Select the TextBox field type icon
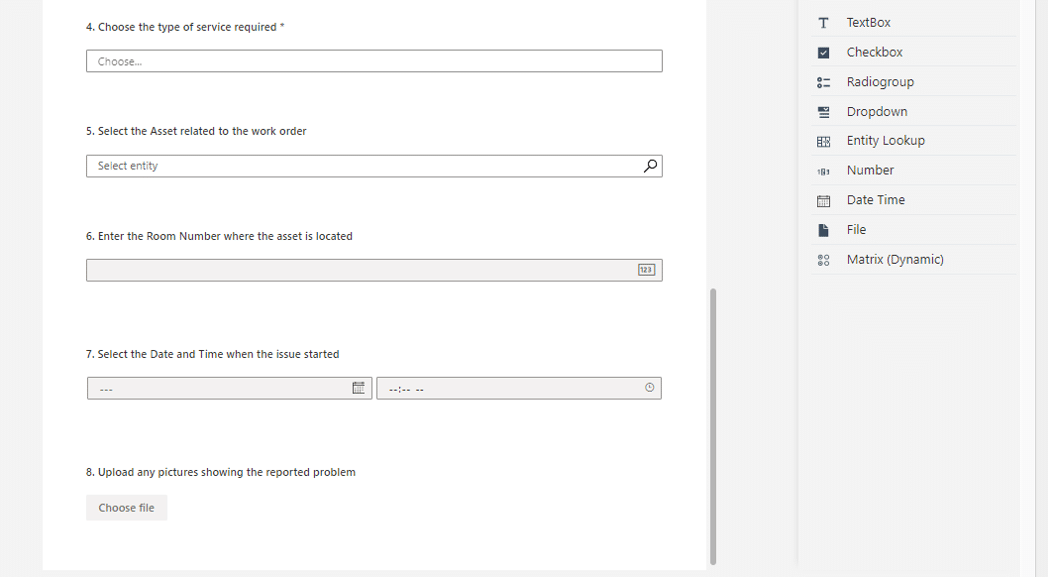 823,22
